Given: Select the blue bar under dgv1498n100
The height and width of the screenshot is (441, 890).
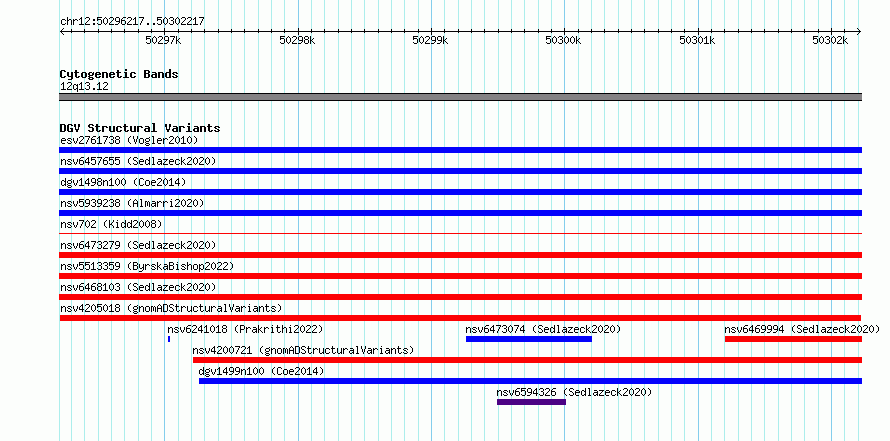Looking at the screenshot, I should click(x=460, y=192).
